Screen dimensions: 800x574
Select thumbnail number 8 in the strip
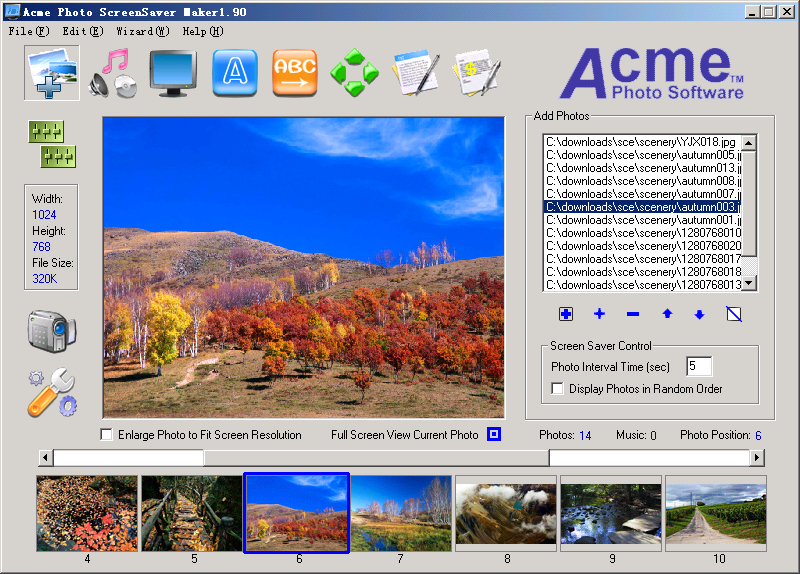click(x=506, y=514)
